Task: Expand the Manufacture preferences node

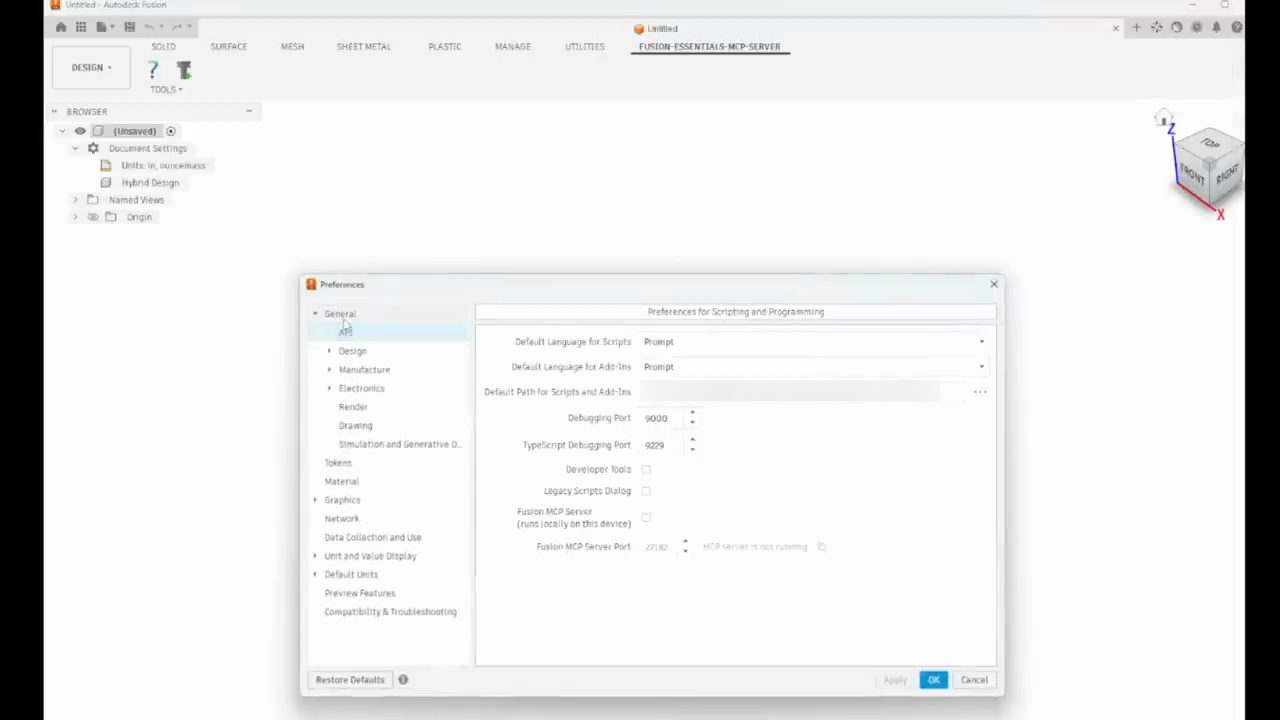Action: click(329, 370)
